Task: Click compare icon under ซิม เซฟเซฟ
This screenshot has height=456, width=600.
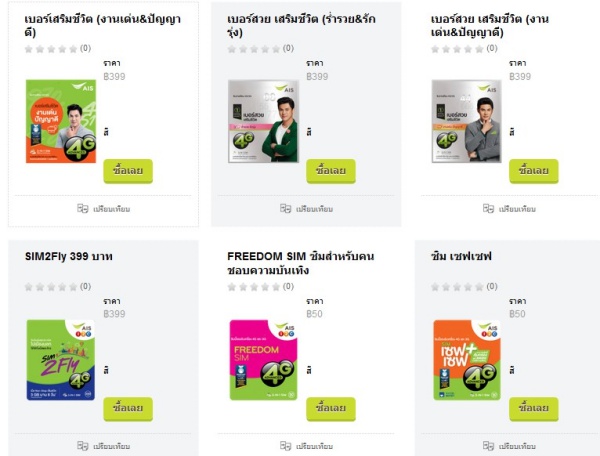Action: (488, 446)
